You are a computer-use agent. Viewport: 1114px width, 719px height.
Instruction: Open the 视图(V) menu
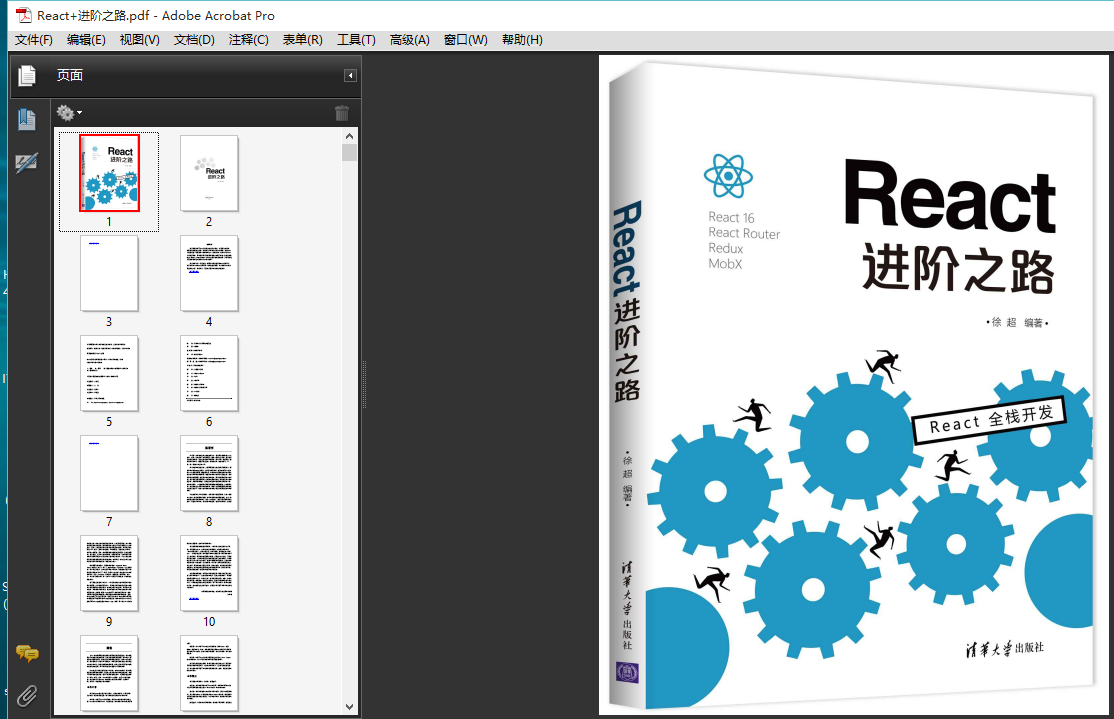coord(139,40)
